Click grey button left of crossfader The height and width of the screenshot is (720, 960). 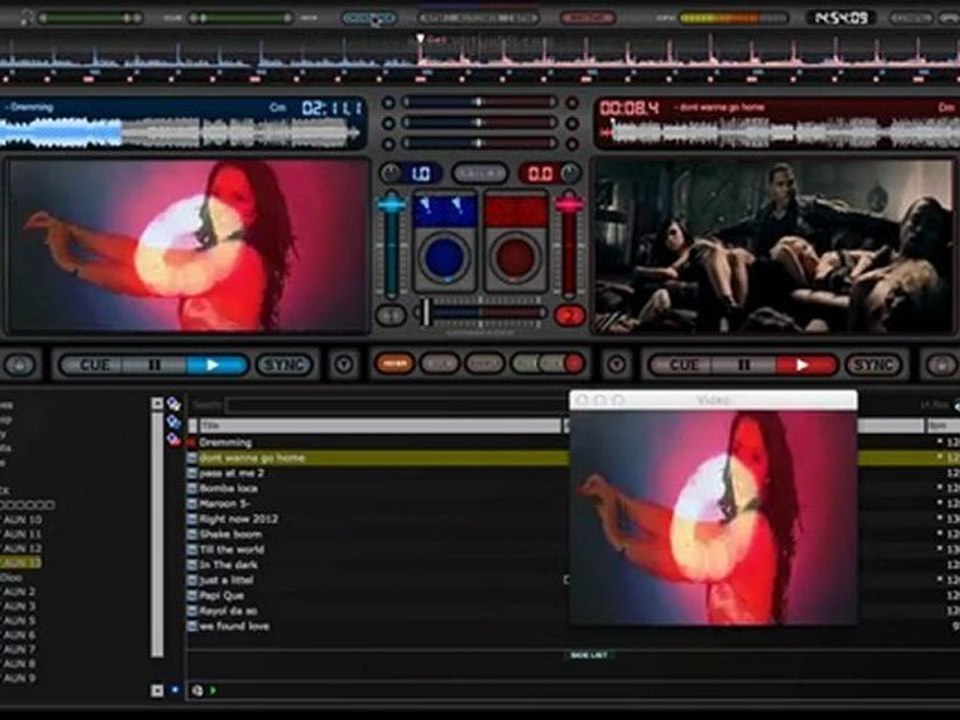click(x=391, y=315)
